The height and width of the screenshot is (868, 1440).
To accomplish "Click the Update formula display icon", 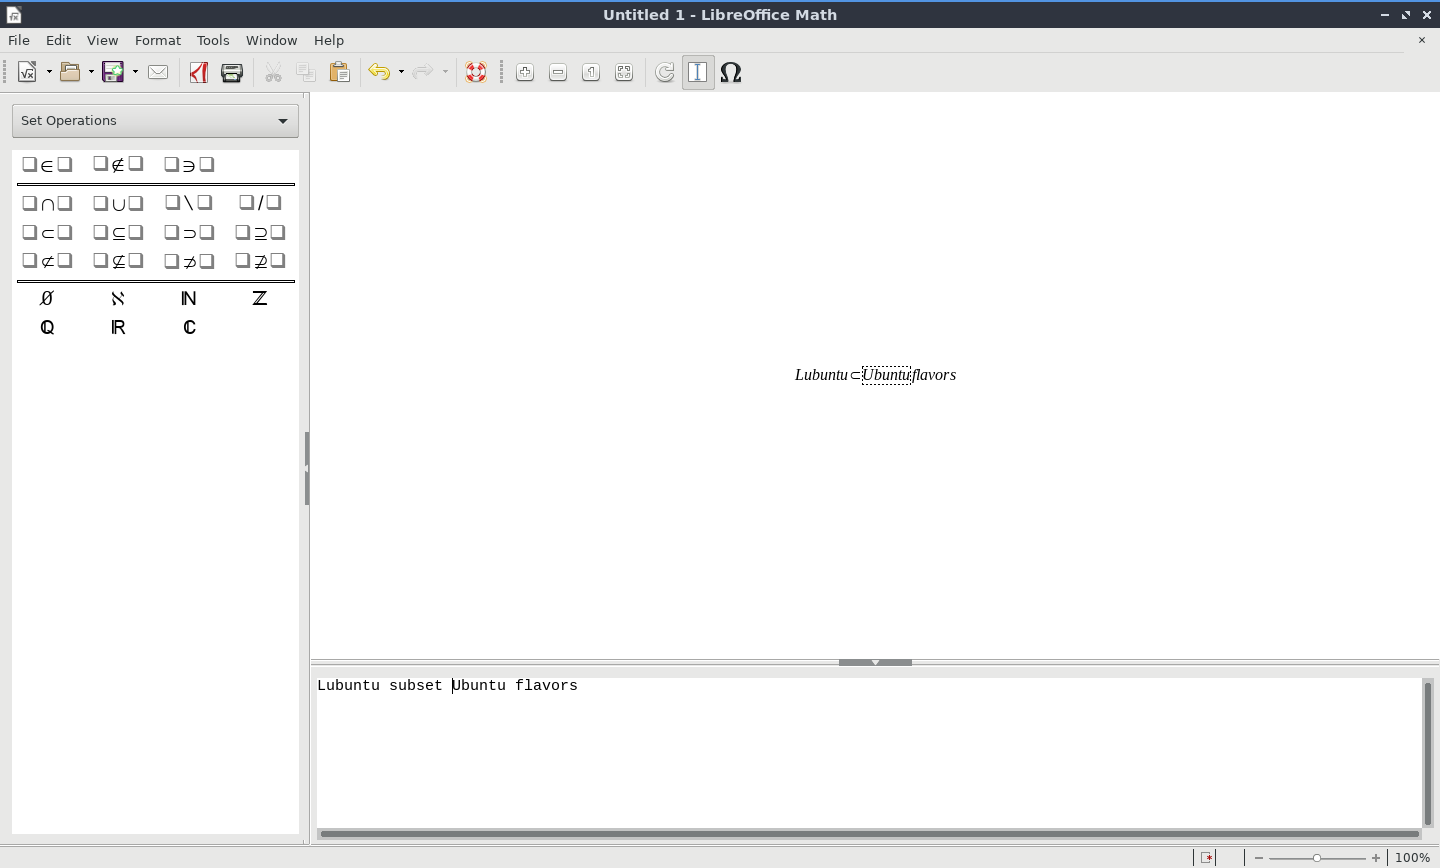I will pyautogui.click(x=665, y=72).
